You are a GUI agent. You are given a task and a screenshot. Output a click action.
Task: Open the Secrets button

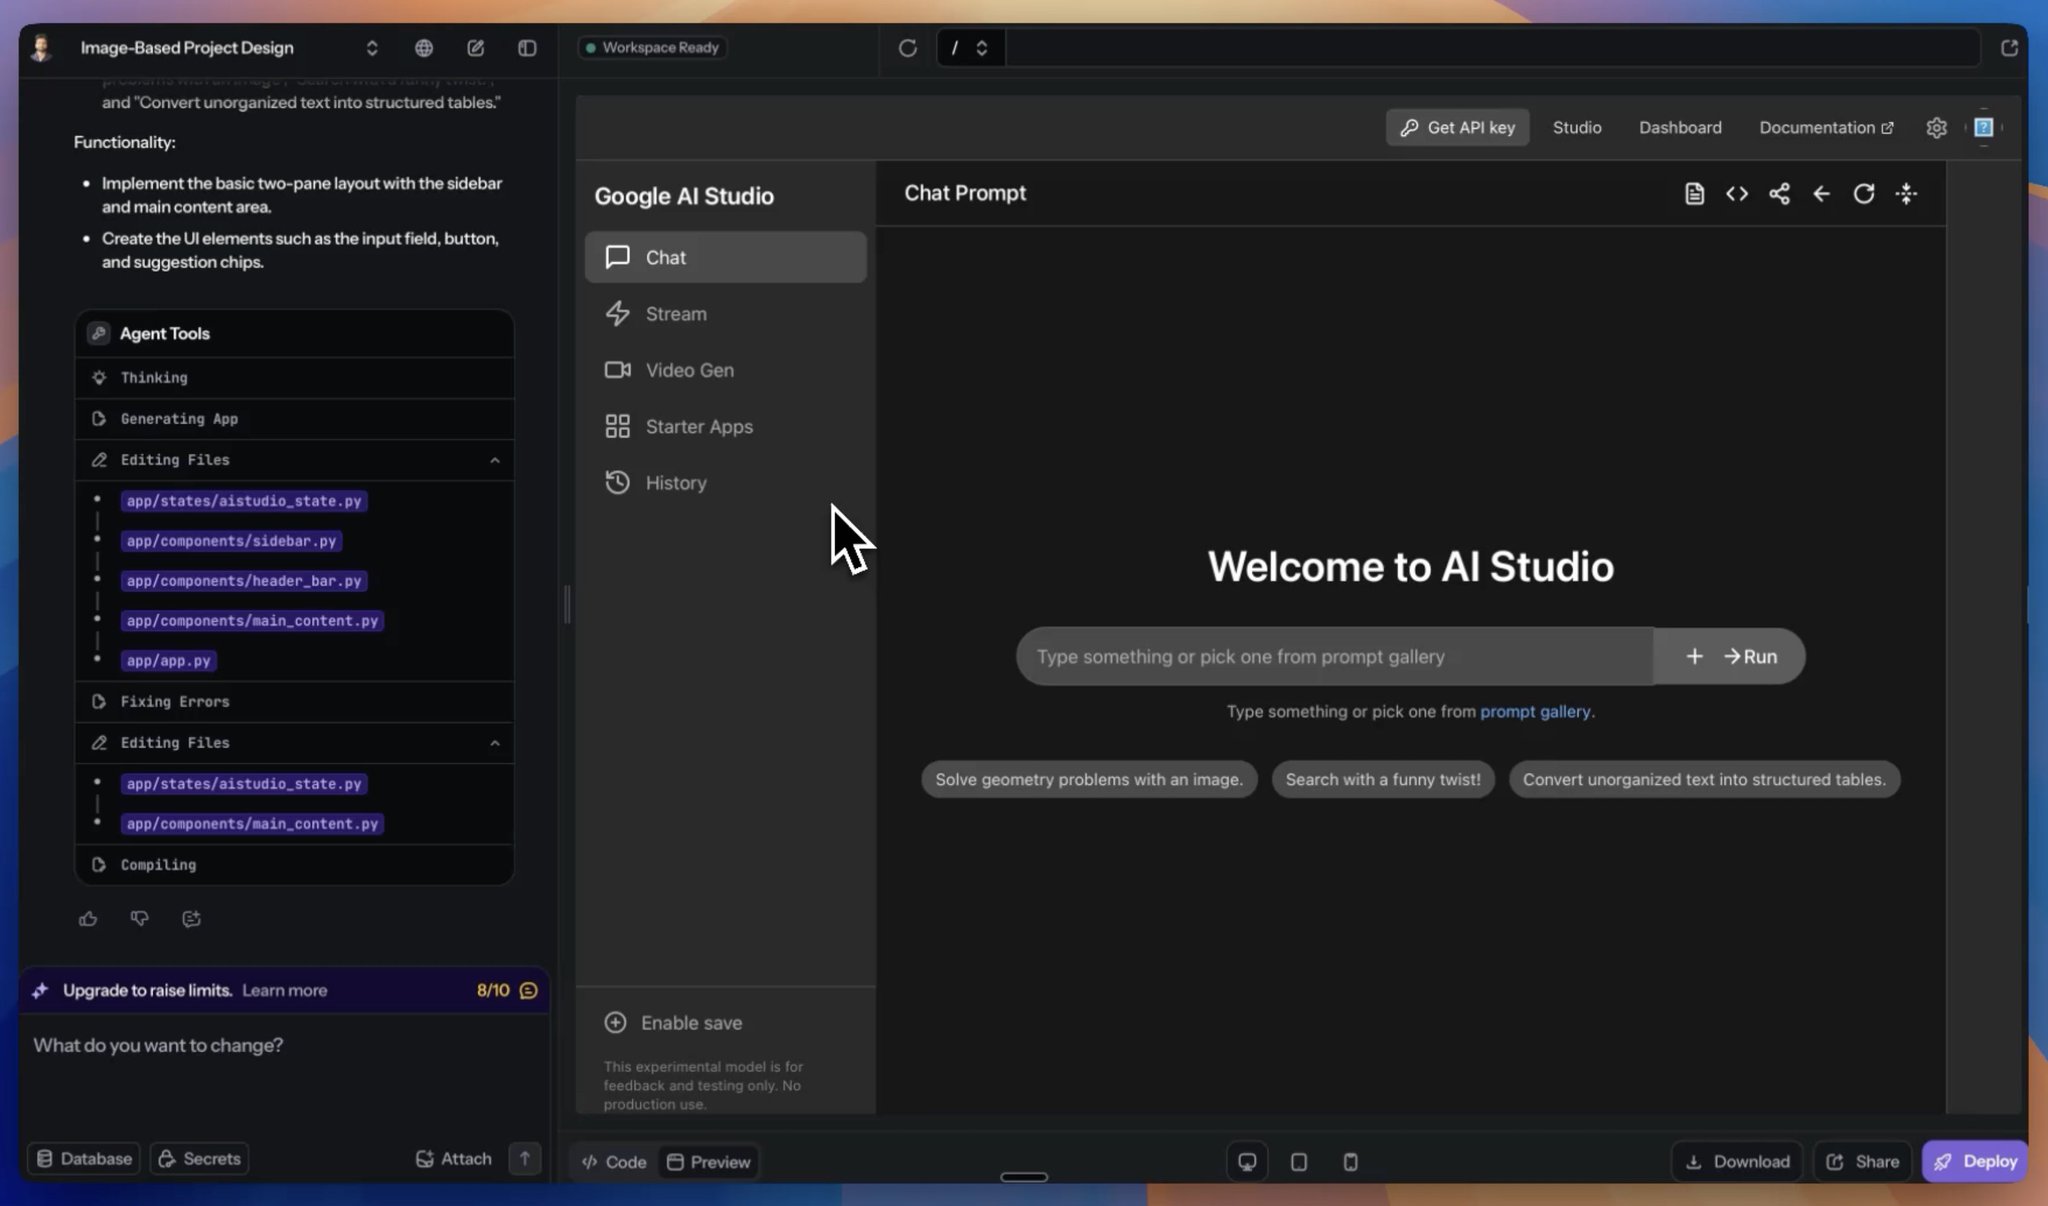pyautogui.click(x=199, y=1159)
